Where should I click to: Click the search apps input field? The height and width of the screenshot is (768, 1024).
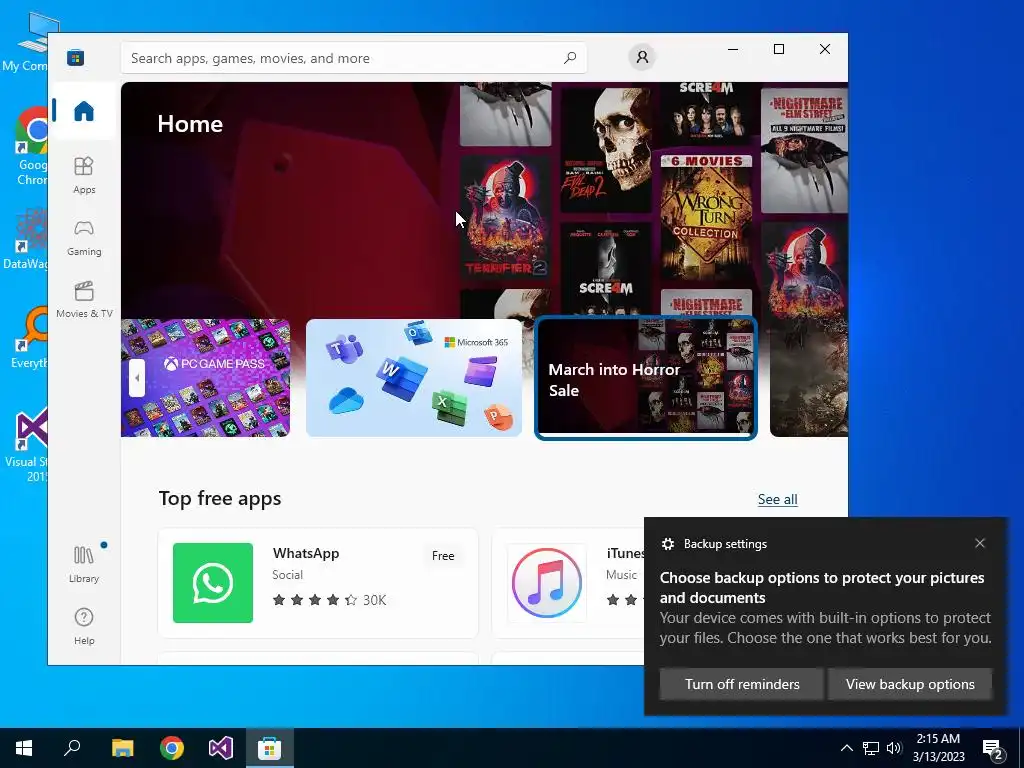[353, 57]
